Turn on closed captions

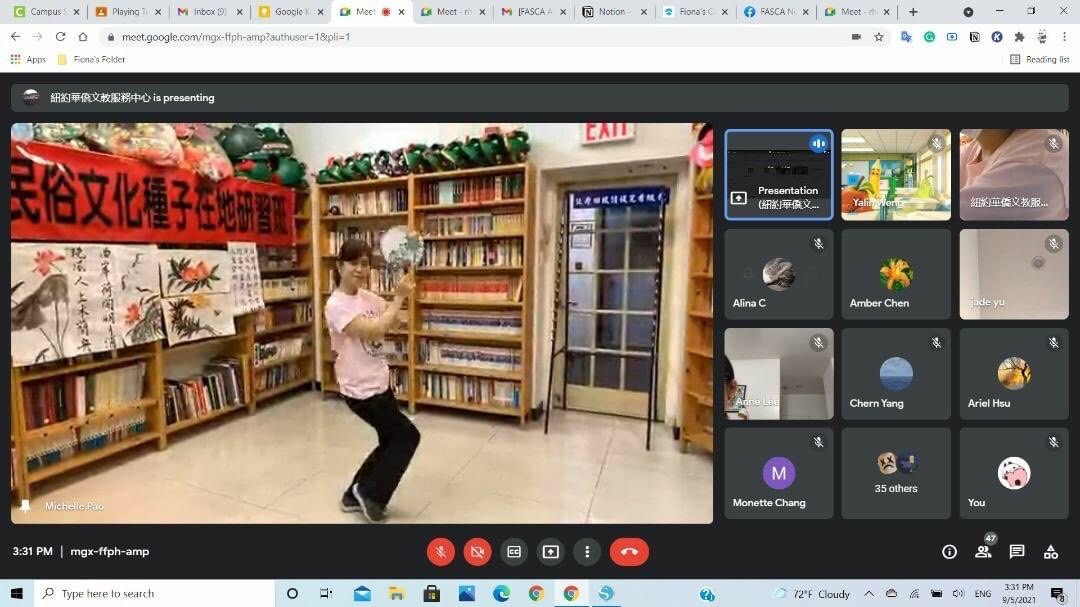pyautogui.click(x=514, y=552)
